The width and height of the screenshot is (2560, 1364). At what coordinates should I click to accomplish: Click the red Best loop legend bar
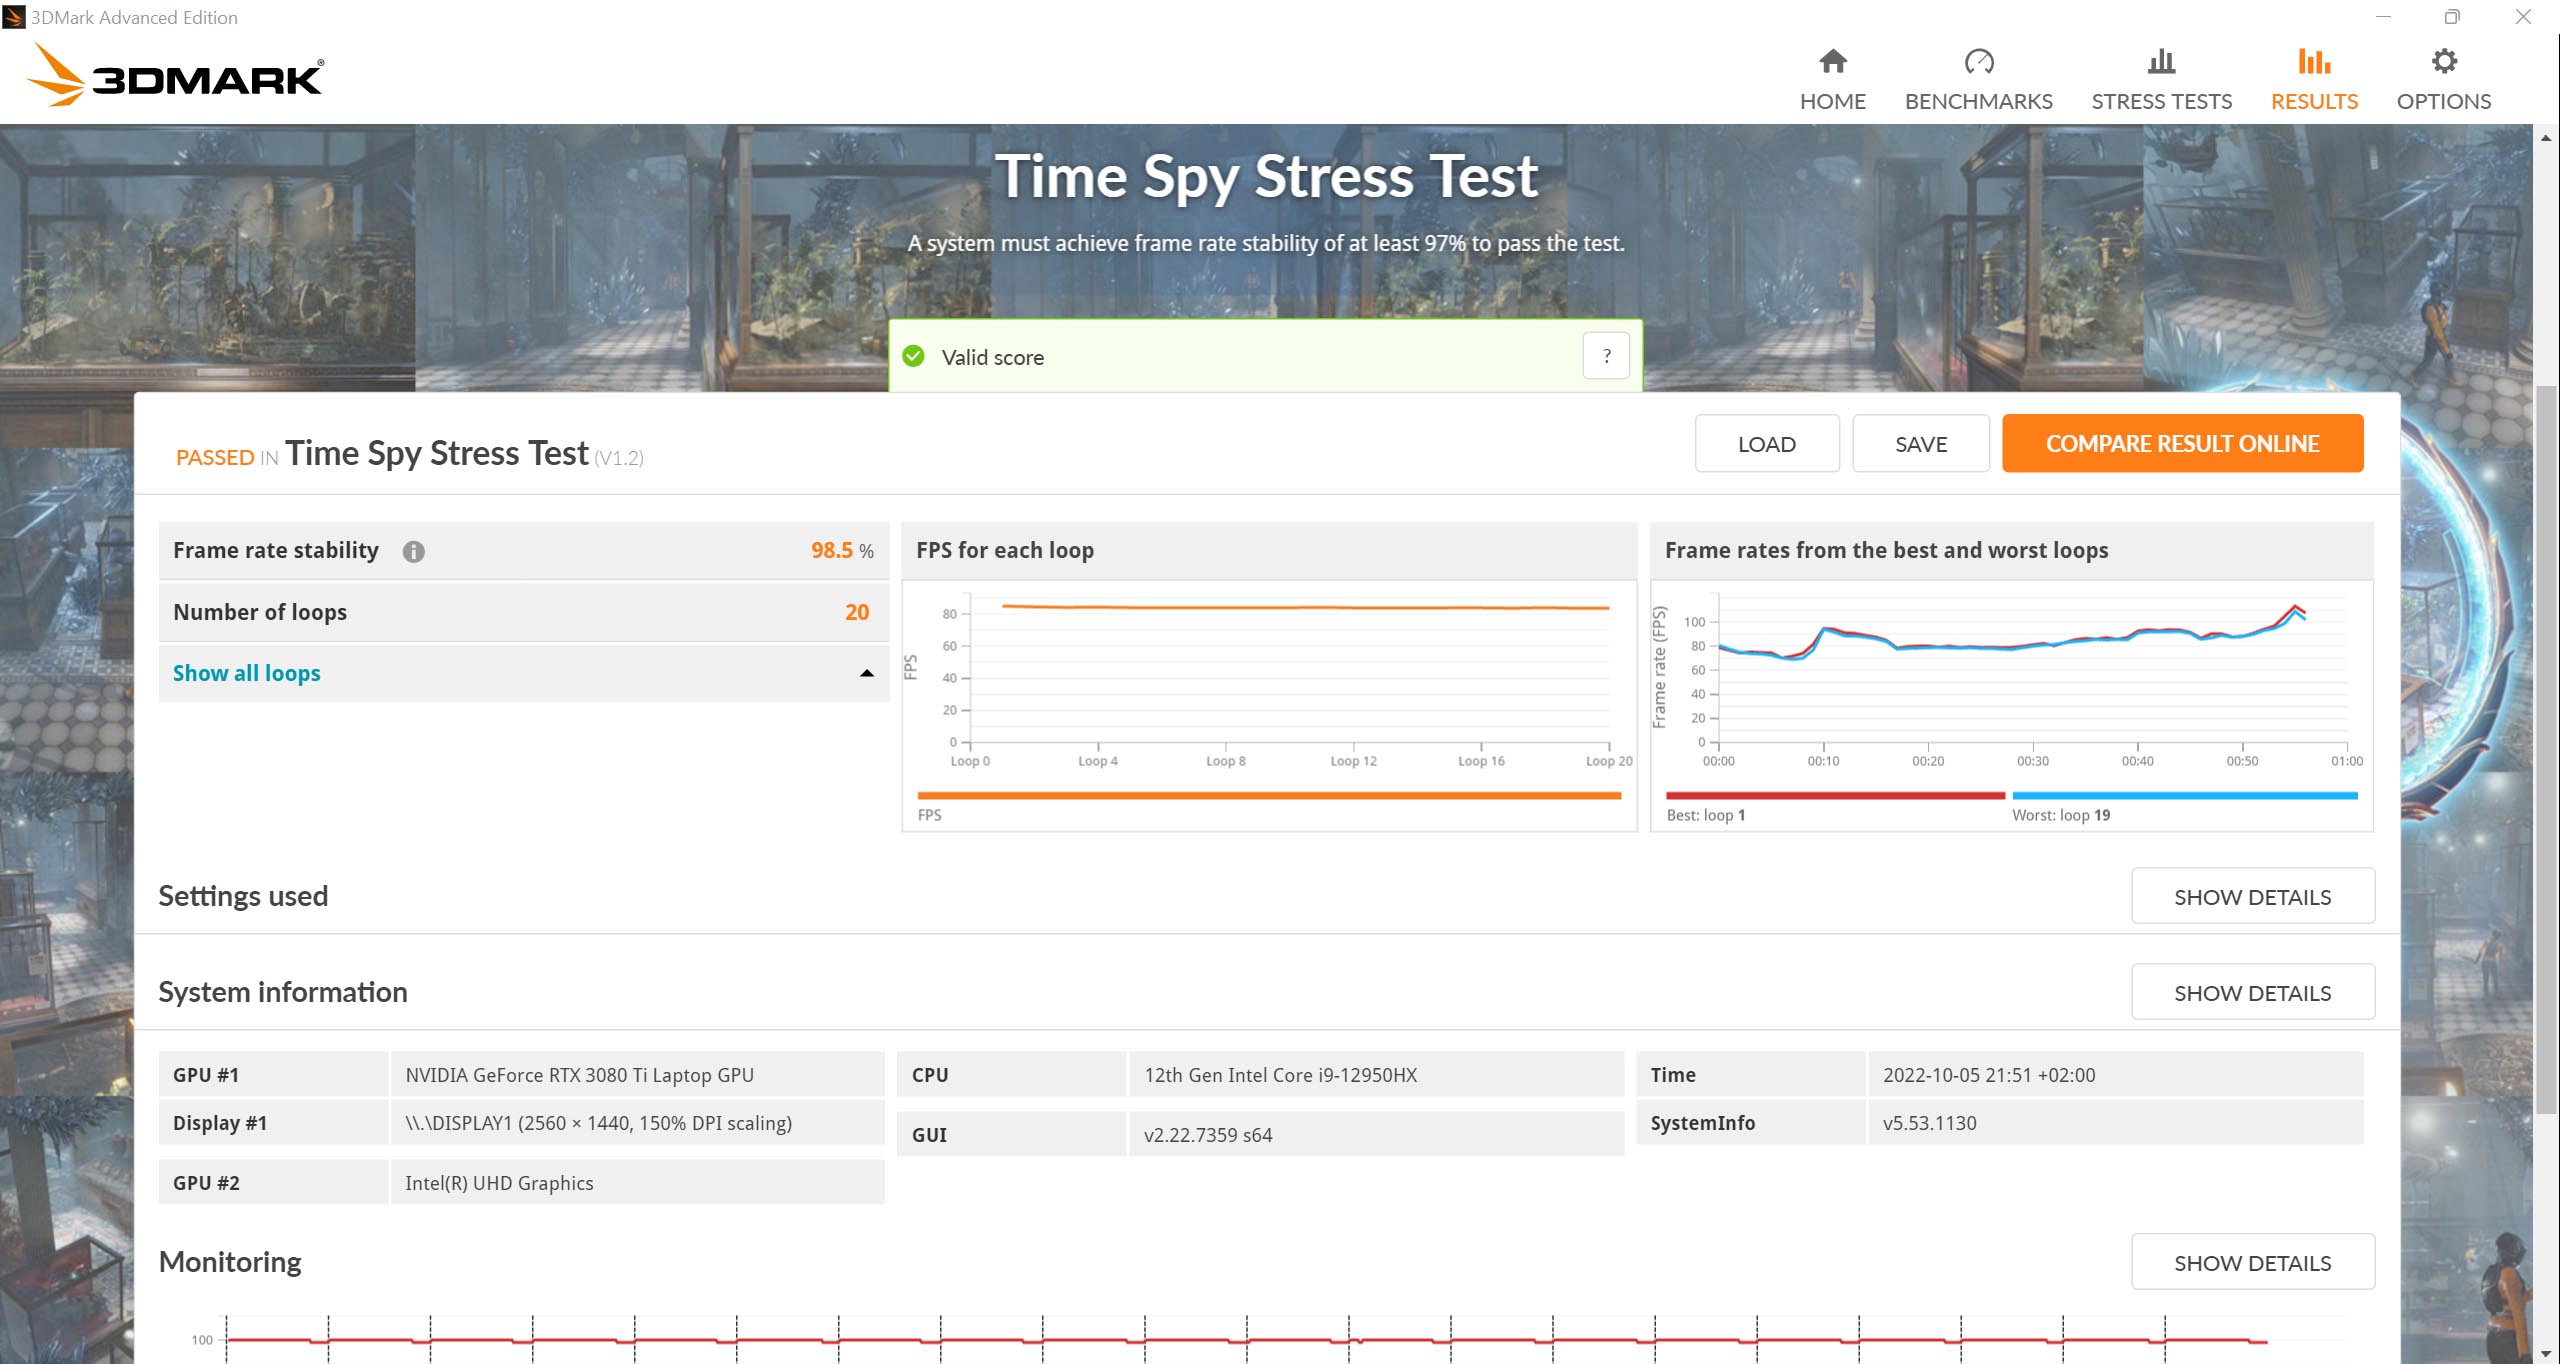1835,796
